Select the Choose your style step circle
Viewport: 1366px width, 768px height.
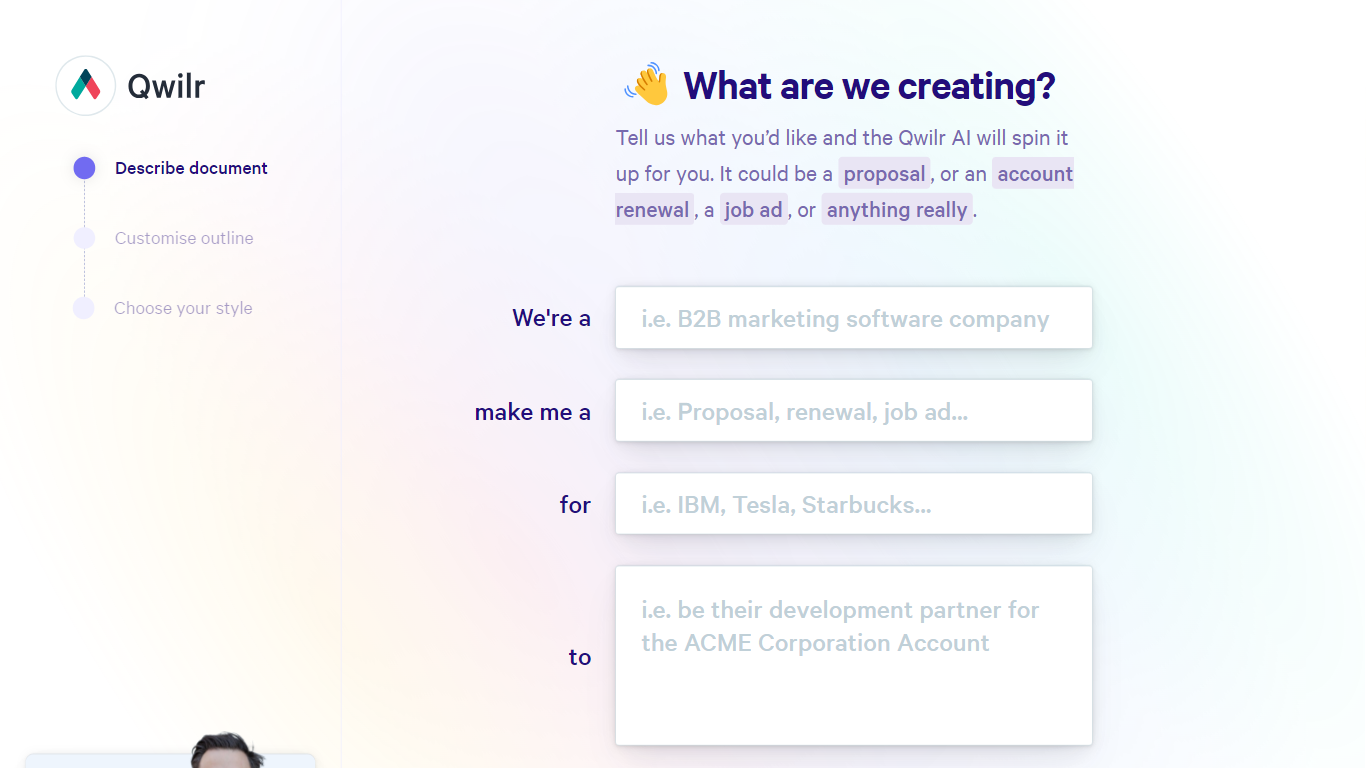tap(84, 308)
